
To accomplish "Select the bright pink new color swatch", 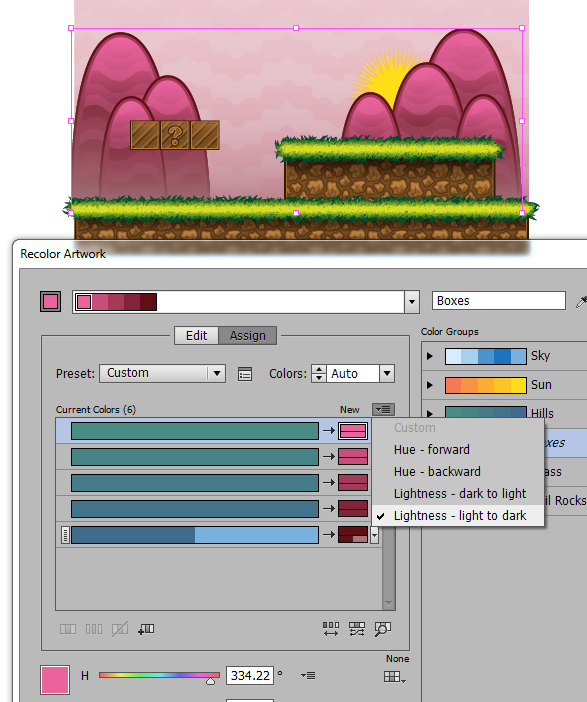I will [353, 431].
